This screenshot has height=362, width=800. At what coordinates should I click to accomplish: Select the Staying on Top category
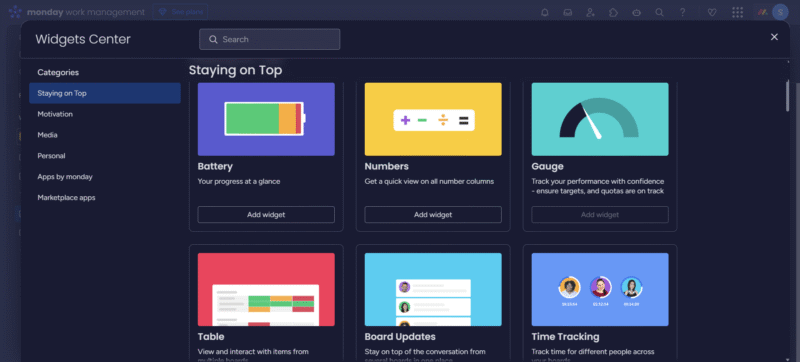pyautogui.click(x=105, y=93)
